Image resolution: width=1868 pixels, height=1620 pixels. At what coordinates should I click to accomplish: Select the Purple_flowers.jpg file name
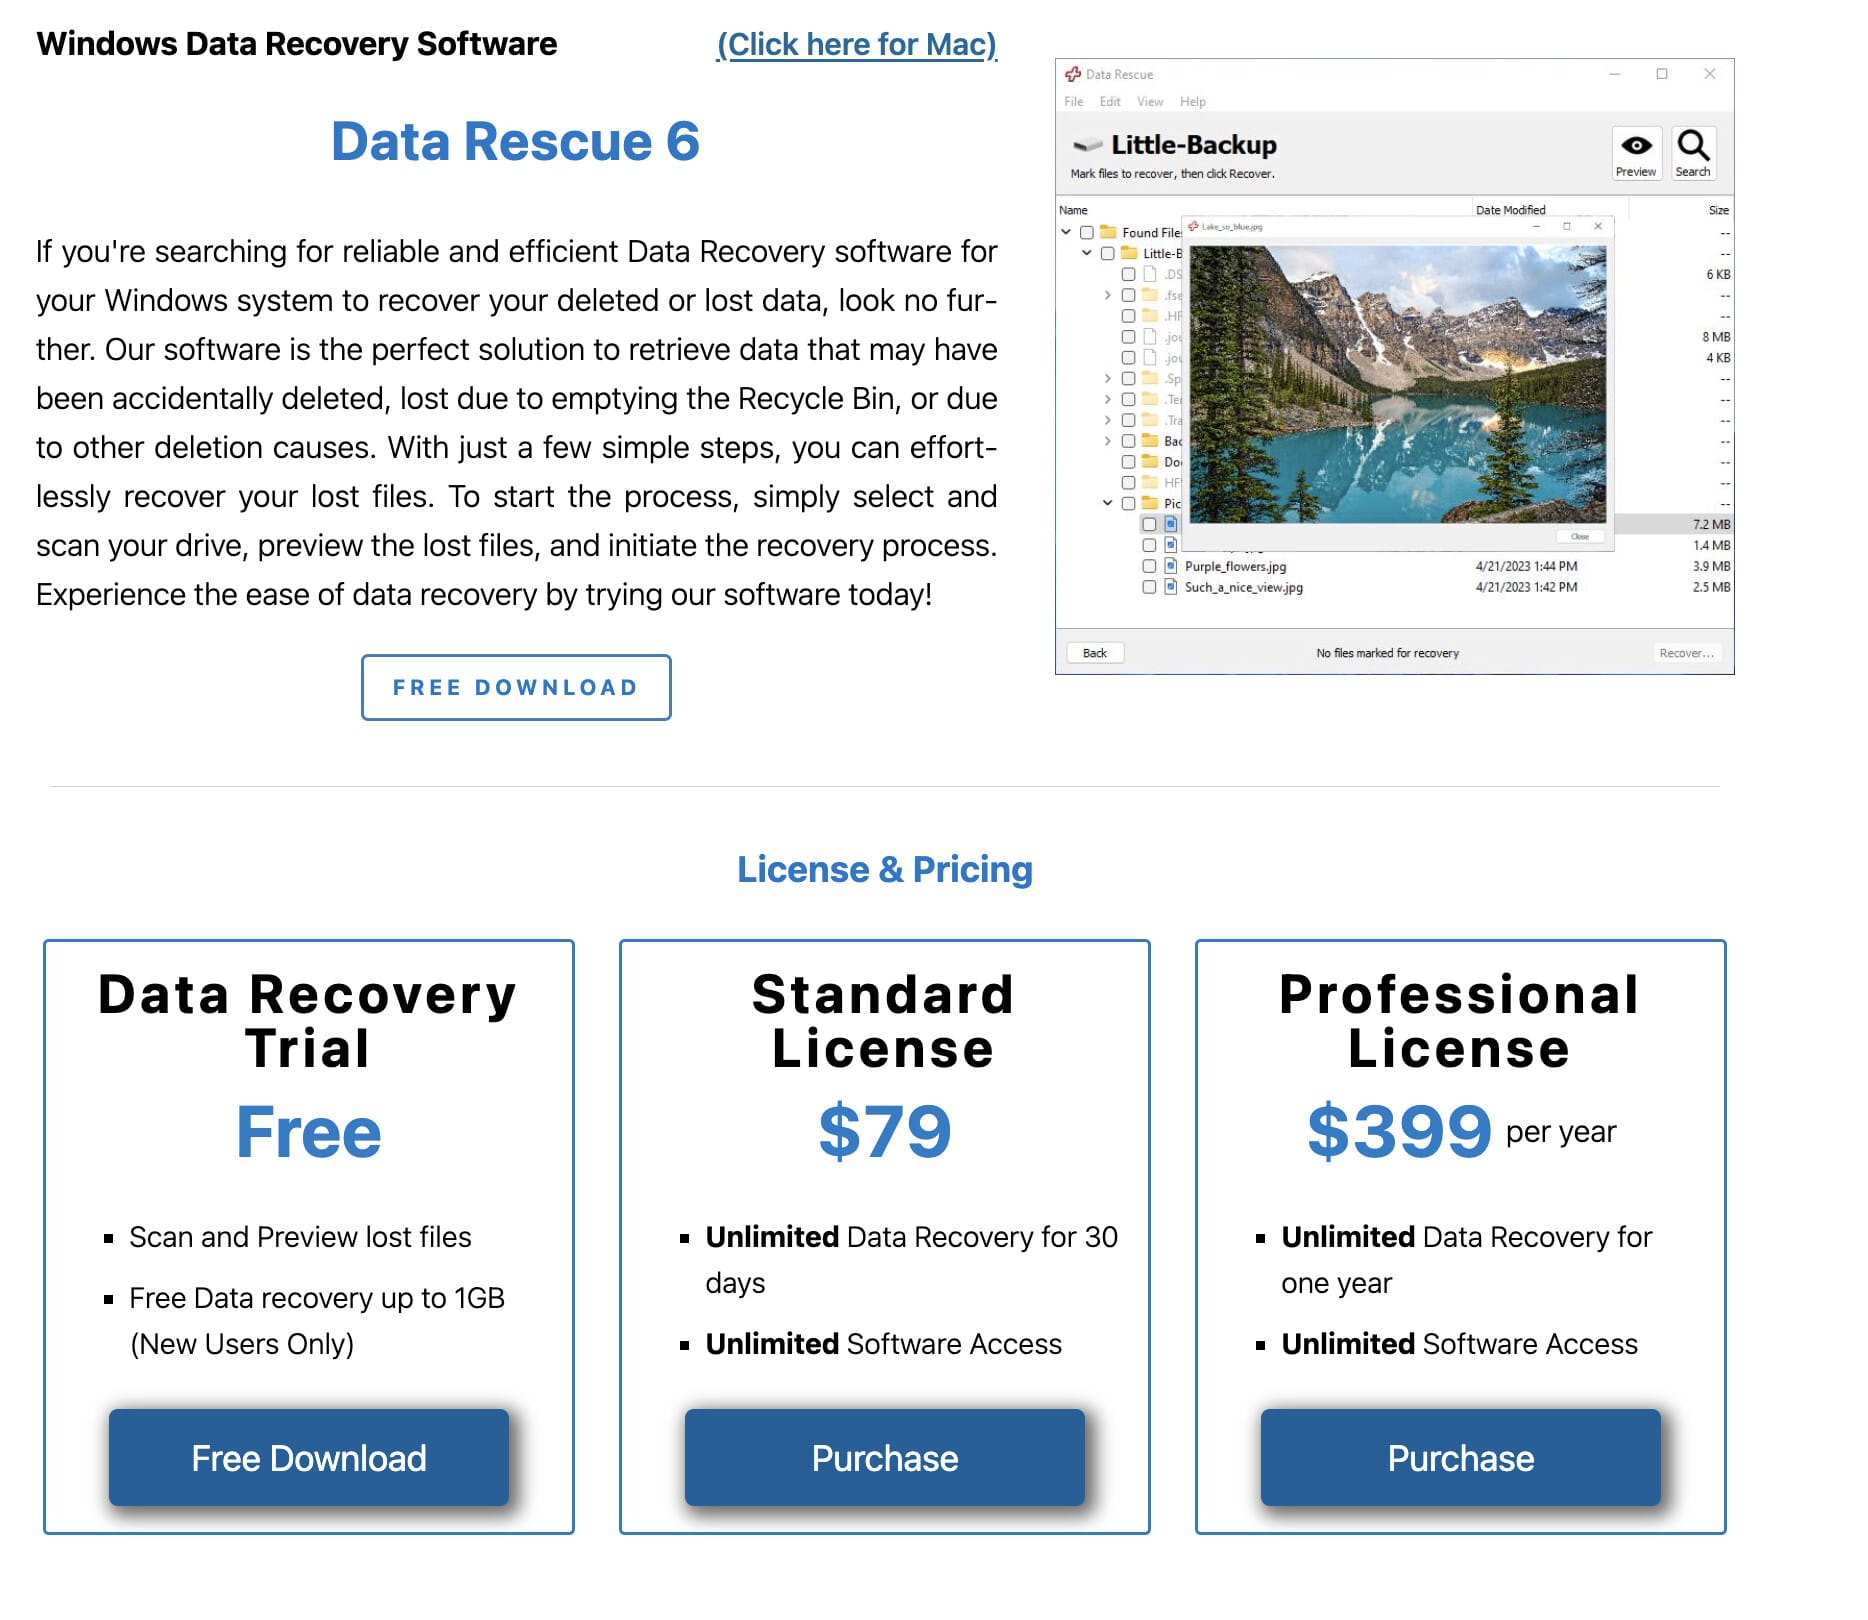tap(1236, 566)
